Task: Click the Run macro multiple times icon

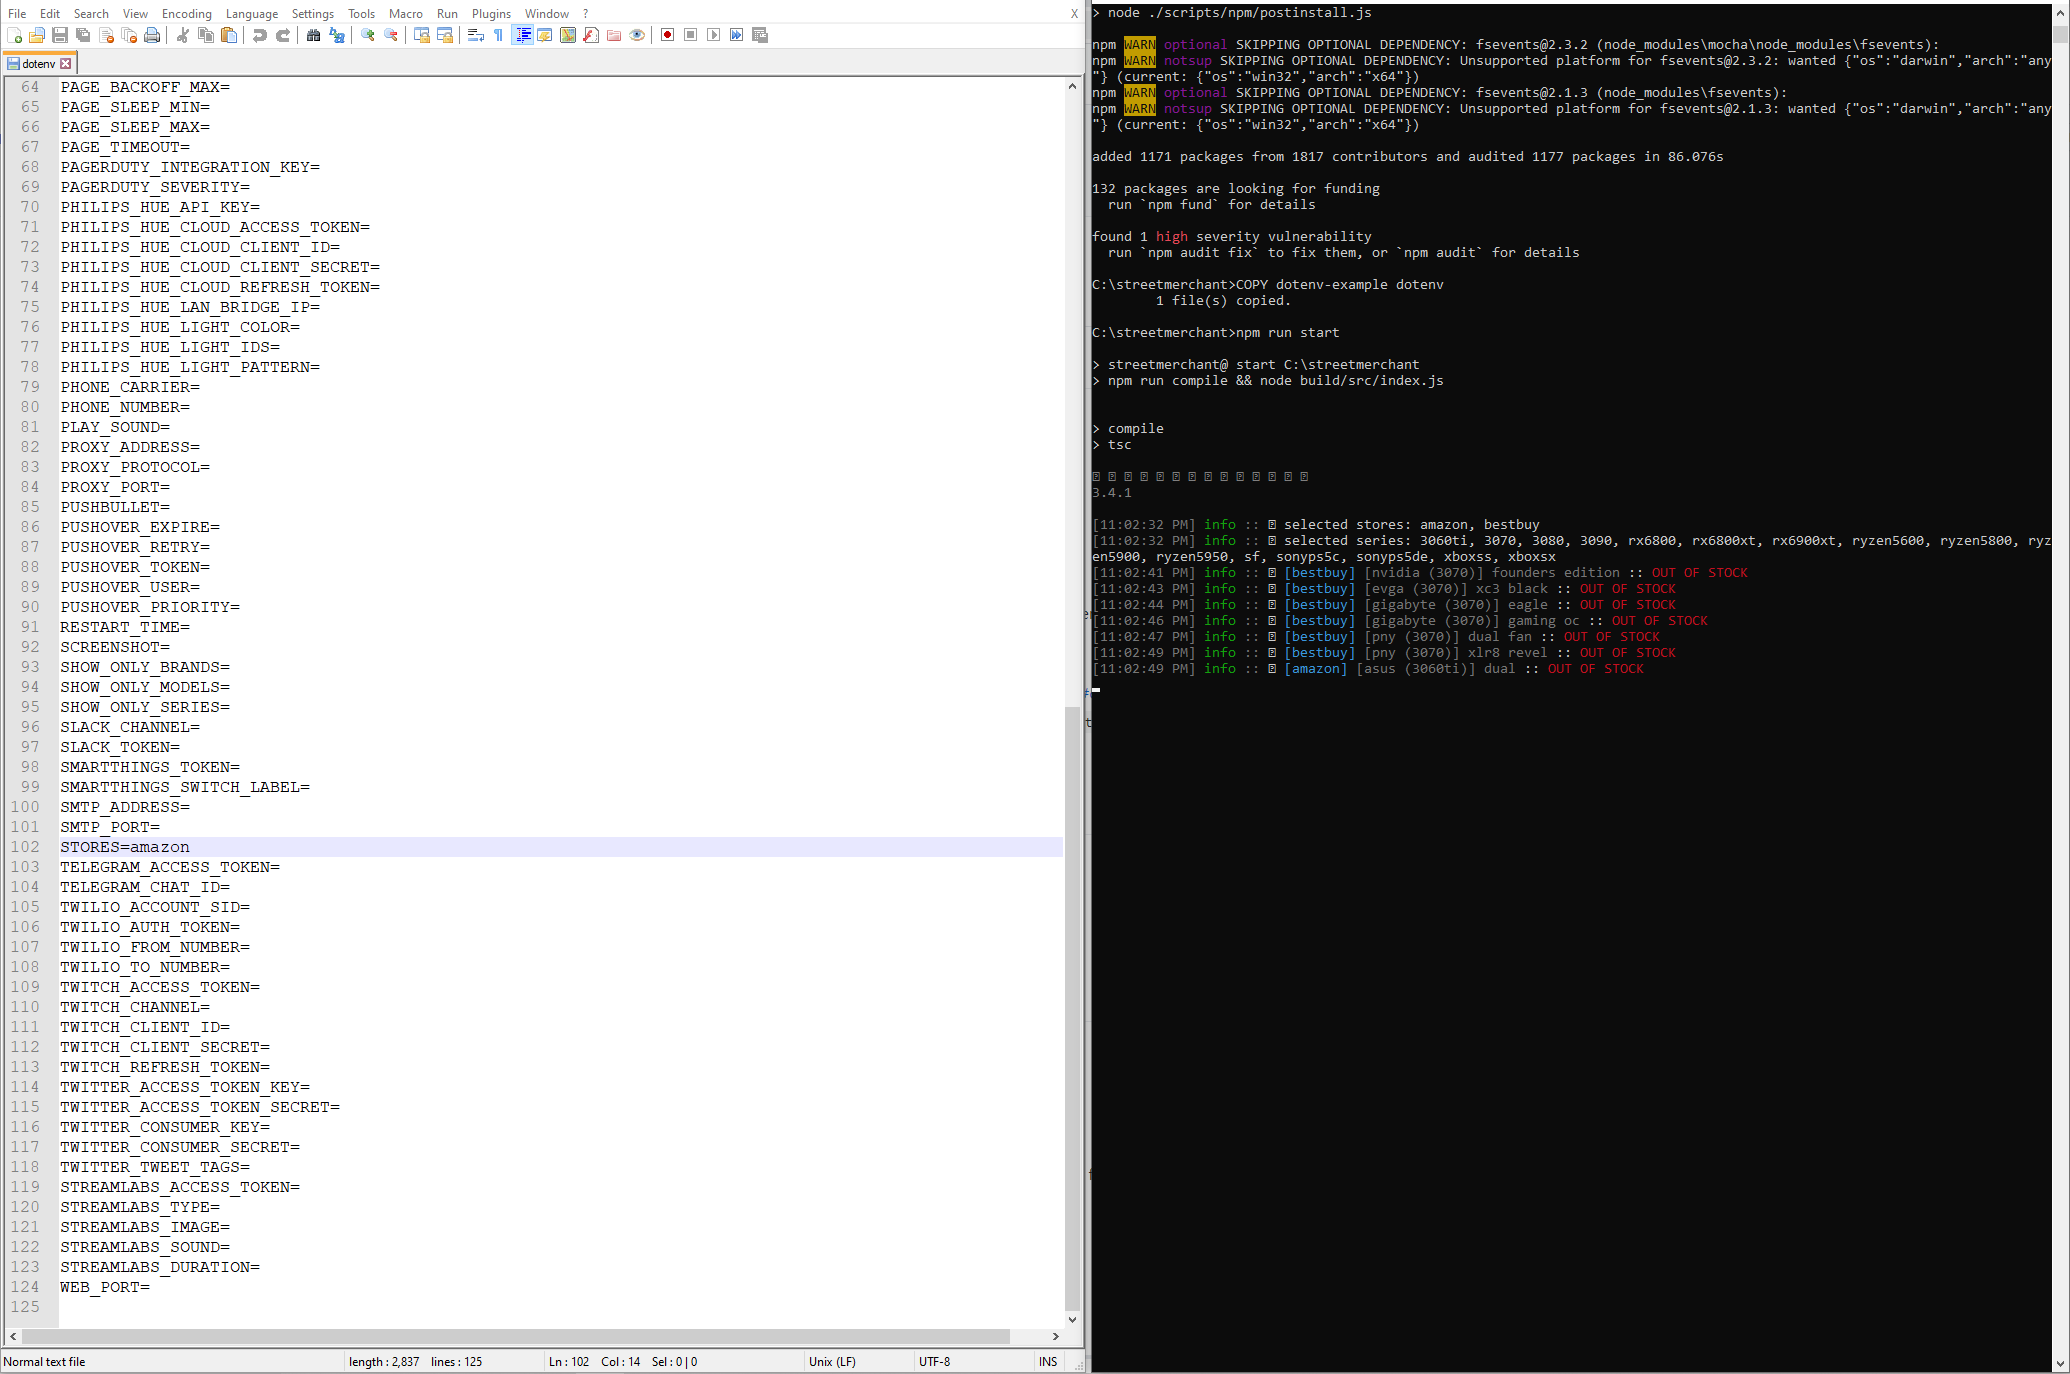Action: pyautogui.click(x=736, y=35)
